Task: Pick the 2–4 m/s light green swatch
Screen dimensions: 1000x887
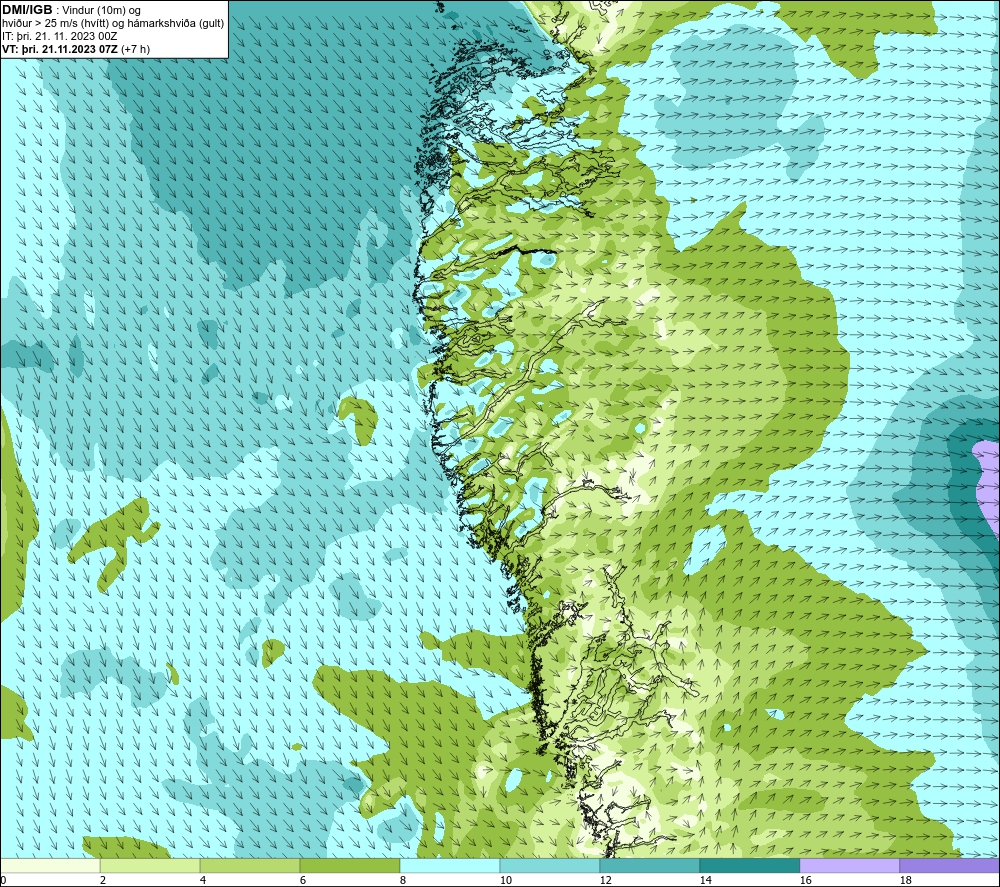Action: [x=150, y=865]
